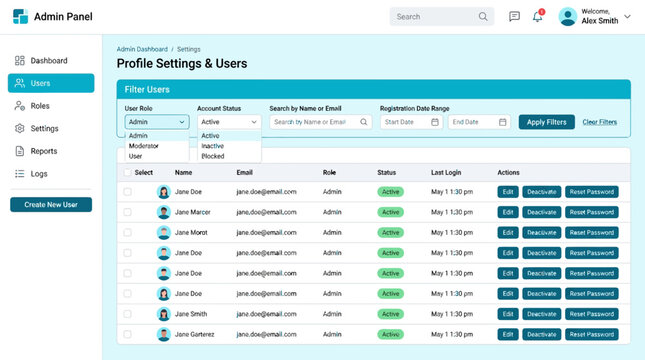Choose Active in Account Status list
Screen dimensions: 645x360
(229, 135)
